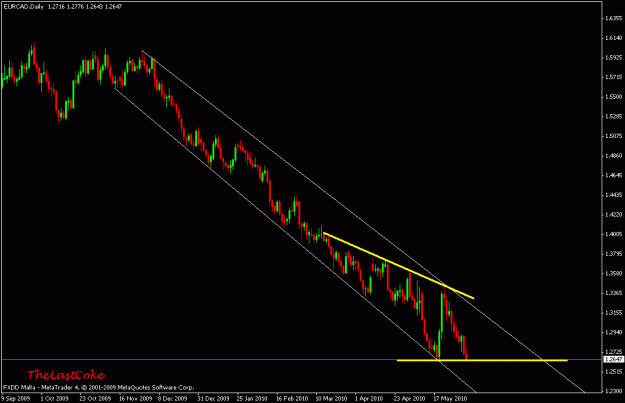Click the 1.4220 price axis label
Screen dimensions: 625x403
(x=613, y=215)
